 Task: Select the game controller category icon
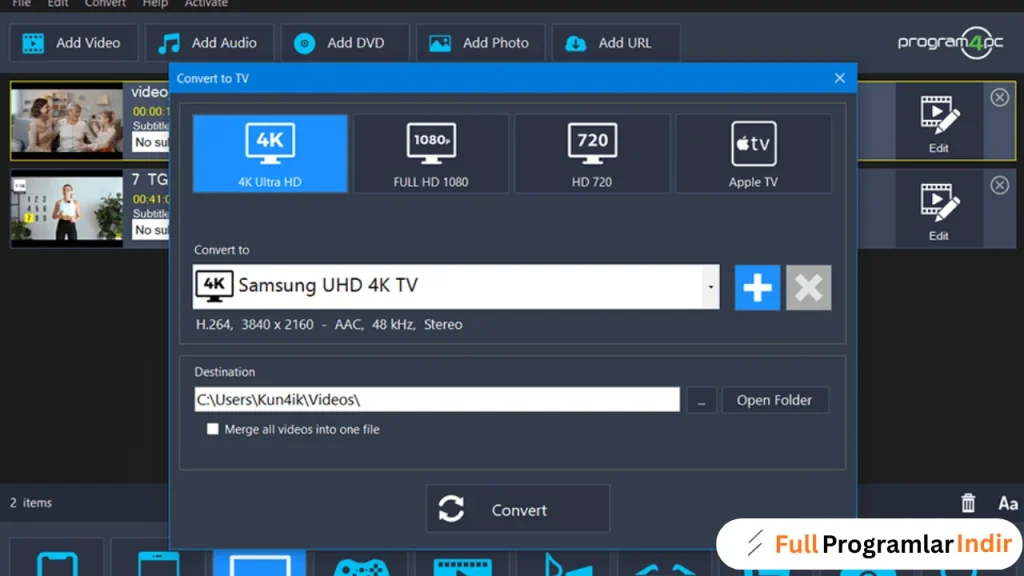(361, 566)
